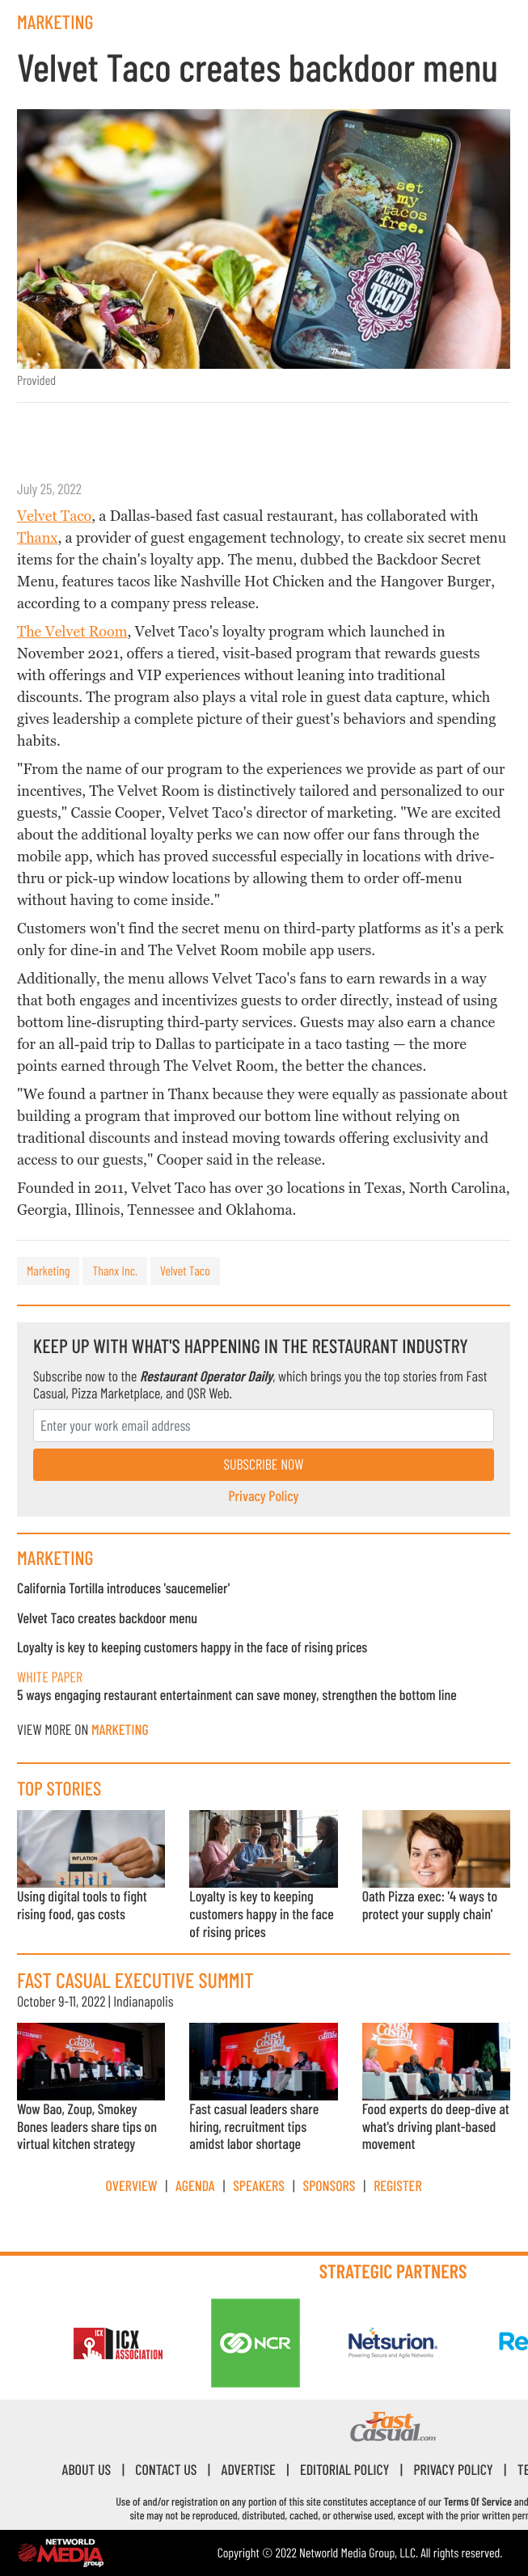Open the inflation top story thumbnail
Image resolution: width=528 pixels, height=2576 pixels.
(x=91, y=1848)
